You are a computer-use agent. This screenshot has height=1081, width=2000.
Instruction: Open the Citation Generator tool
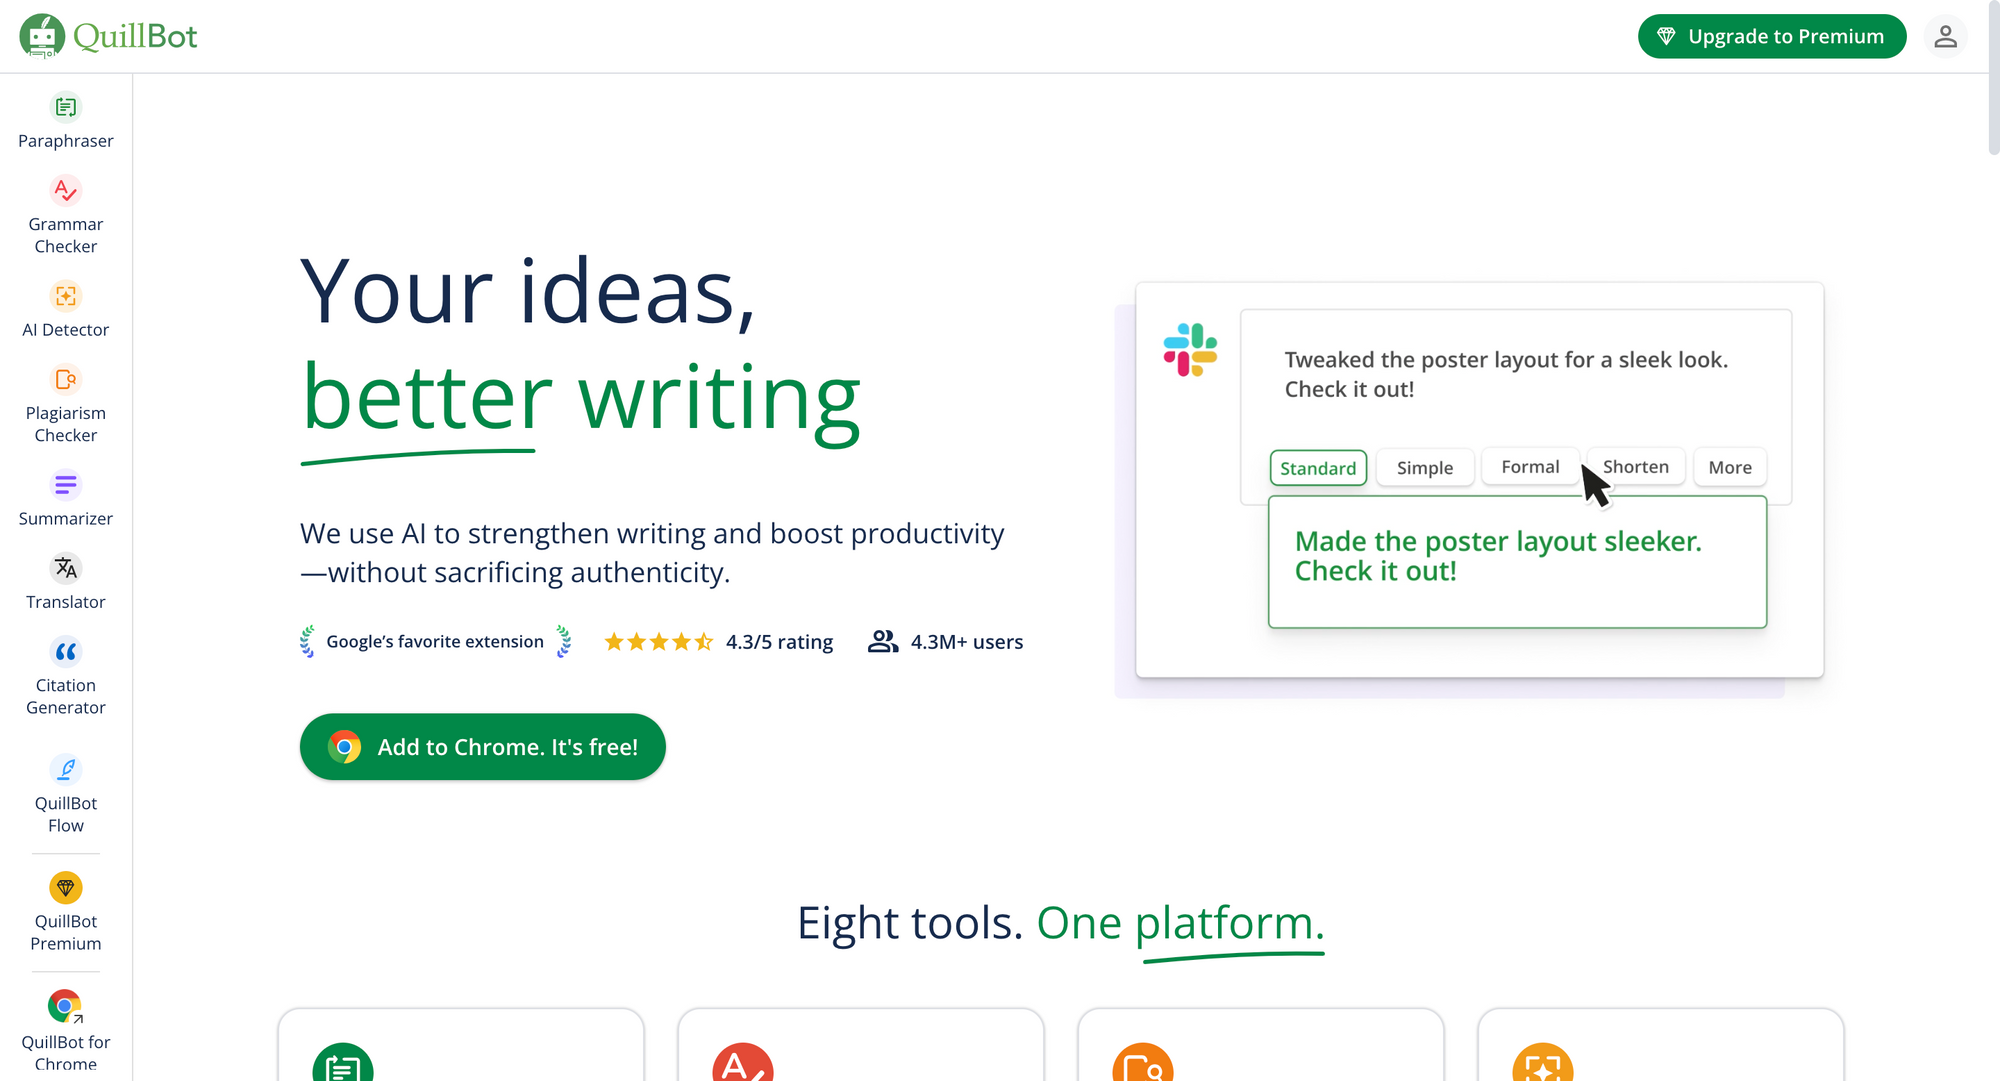tap(64, 676)
